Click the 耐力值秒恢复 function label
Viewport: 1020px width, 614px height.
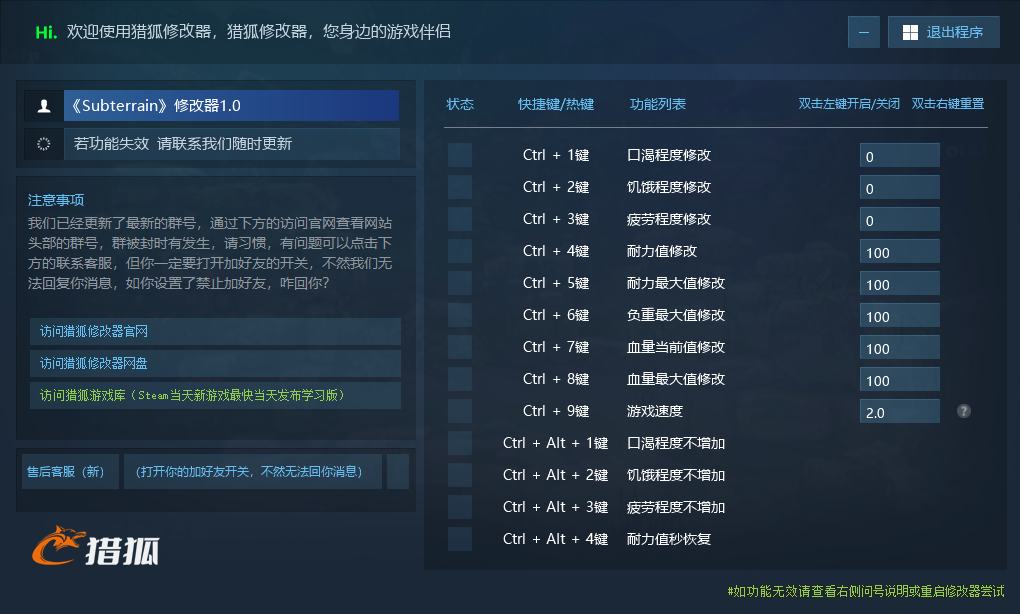[669, 539]
